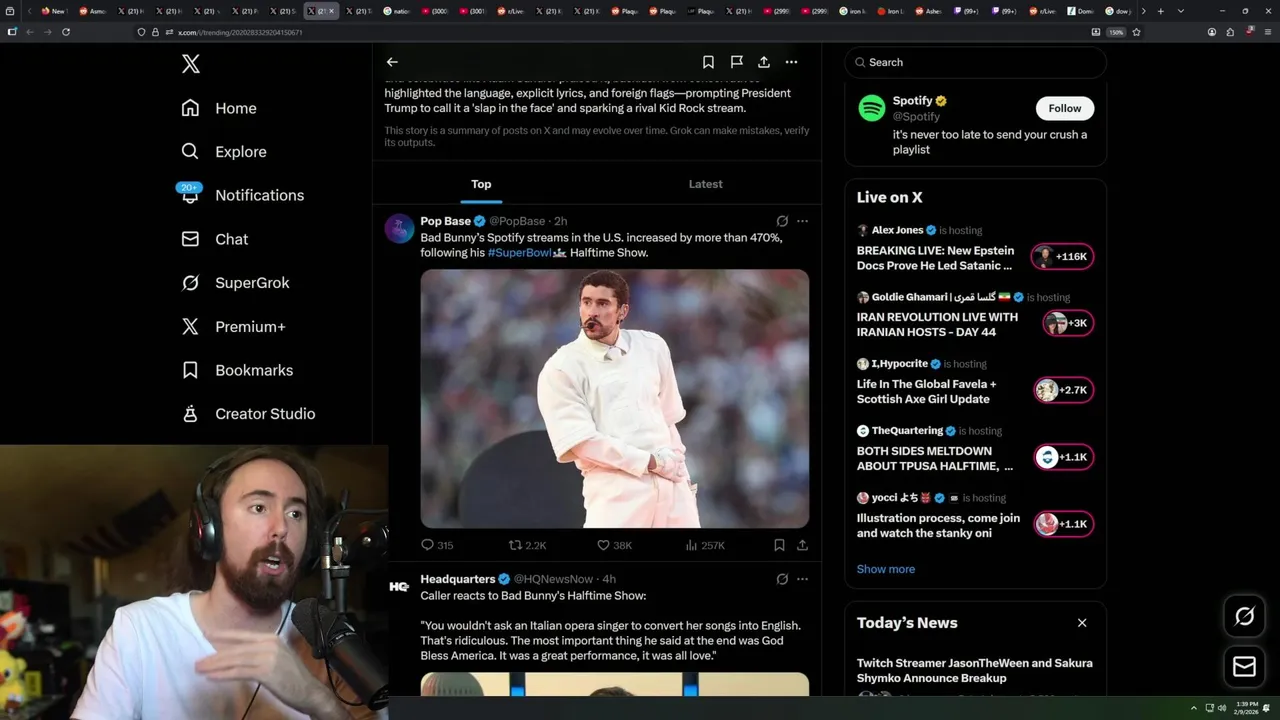Open the Explore page
This screenshot has height=720, width=1280.
tap(224, 152)
